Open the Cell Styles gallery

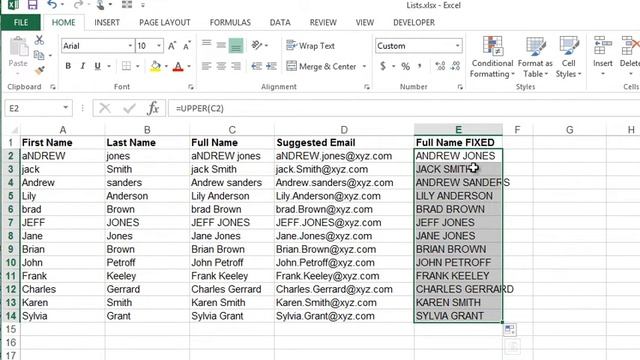569,57
